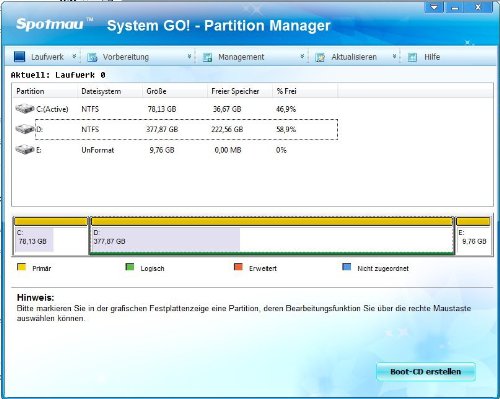Expand the Management dropdown arrow
Viewport: 500px width, 399px height.
[x=302, y=57]
